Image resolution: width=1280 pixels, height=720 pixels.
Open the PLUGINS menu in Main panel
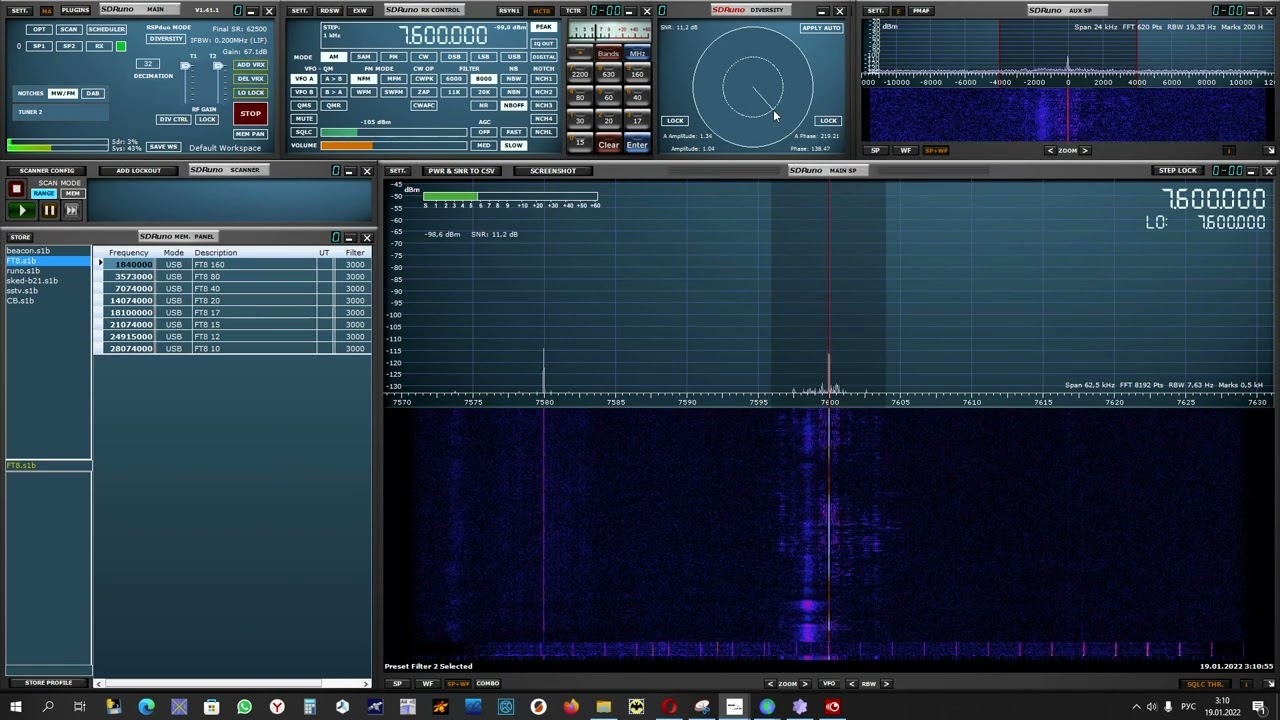point(75,10)
